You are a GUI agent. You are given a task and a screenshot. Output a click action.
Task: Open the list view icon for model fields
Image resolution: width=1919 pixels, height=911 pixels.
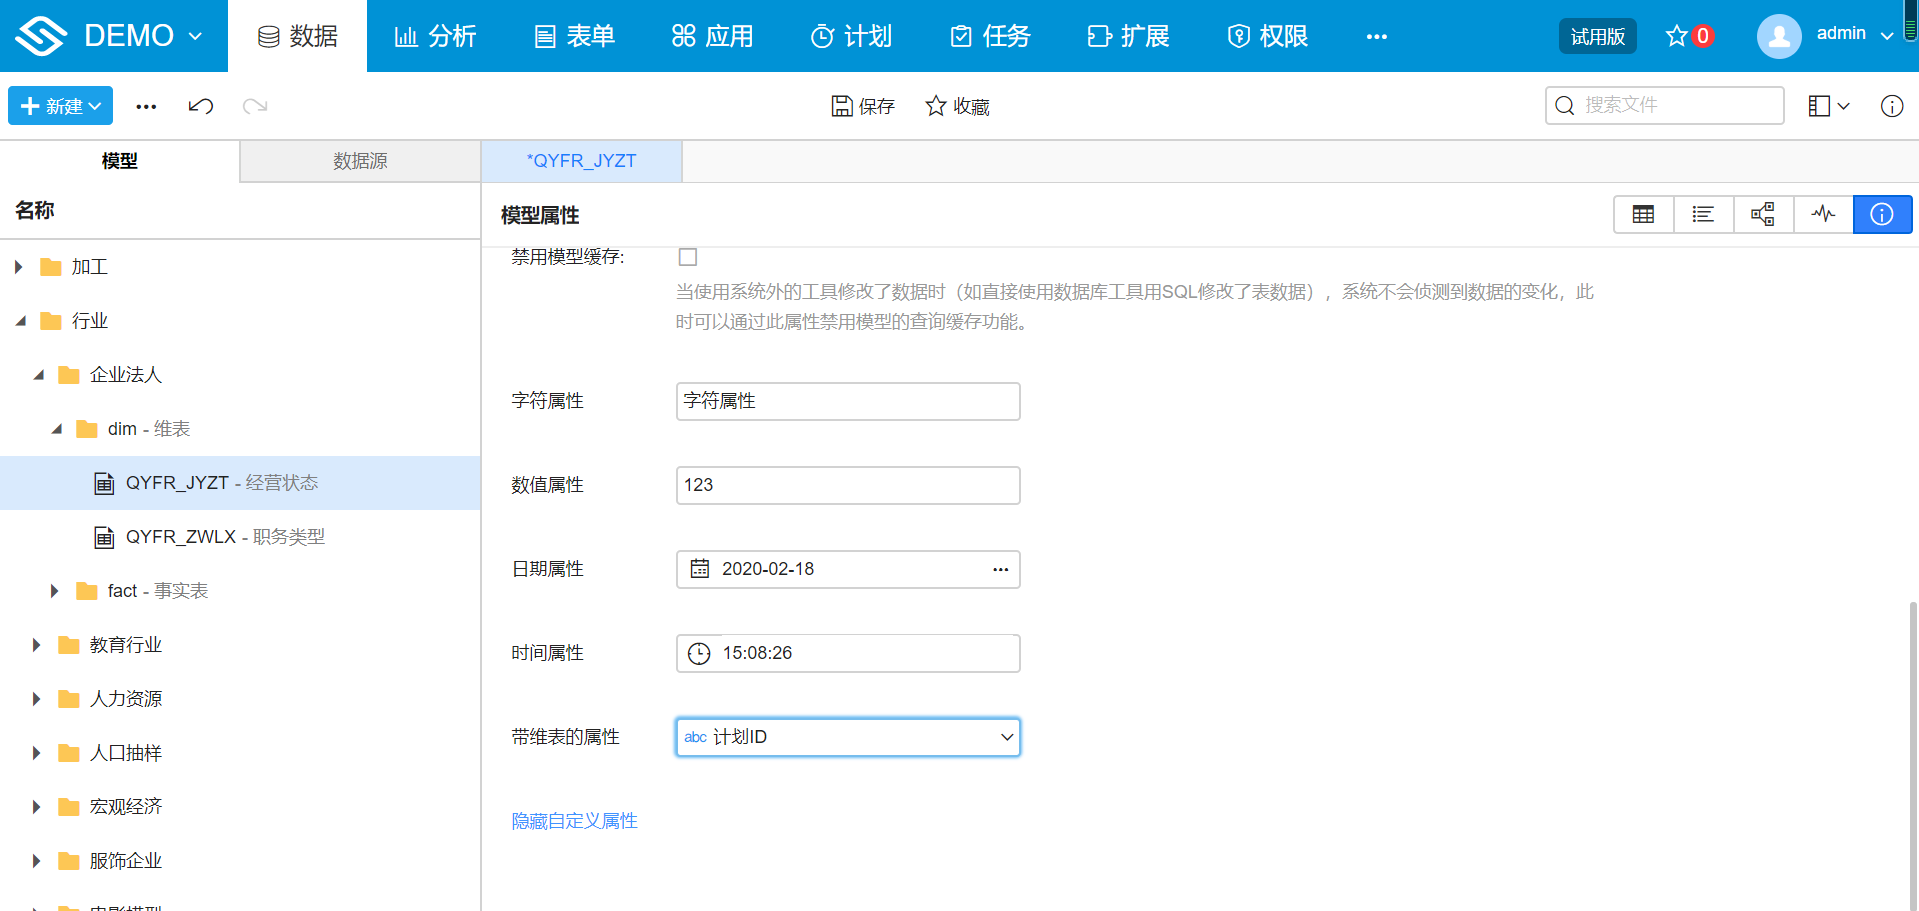[x=1703, y=214]
